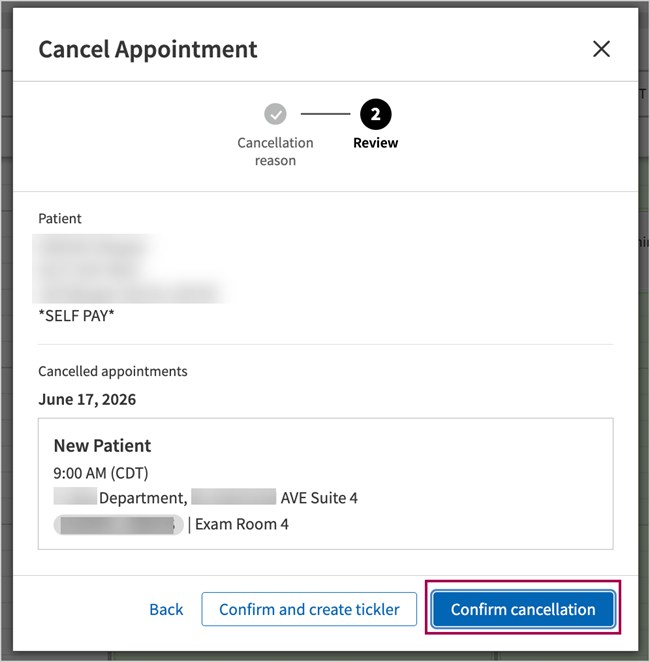Click the completed checkmark step icon
This screenshot has height=662, width=650.
coord(275,114)
